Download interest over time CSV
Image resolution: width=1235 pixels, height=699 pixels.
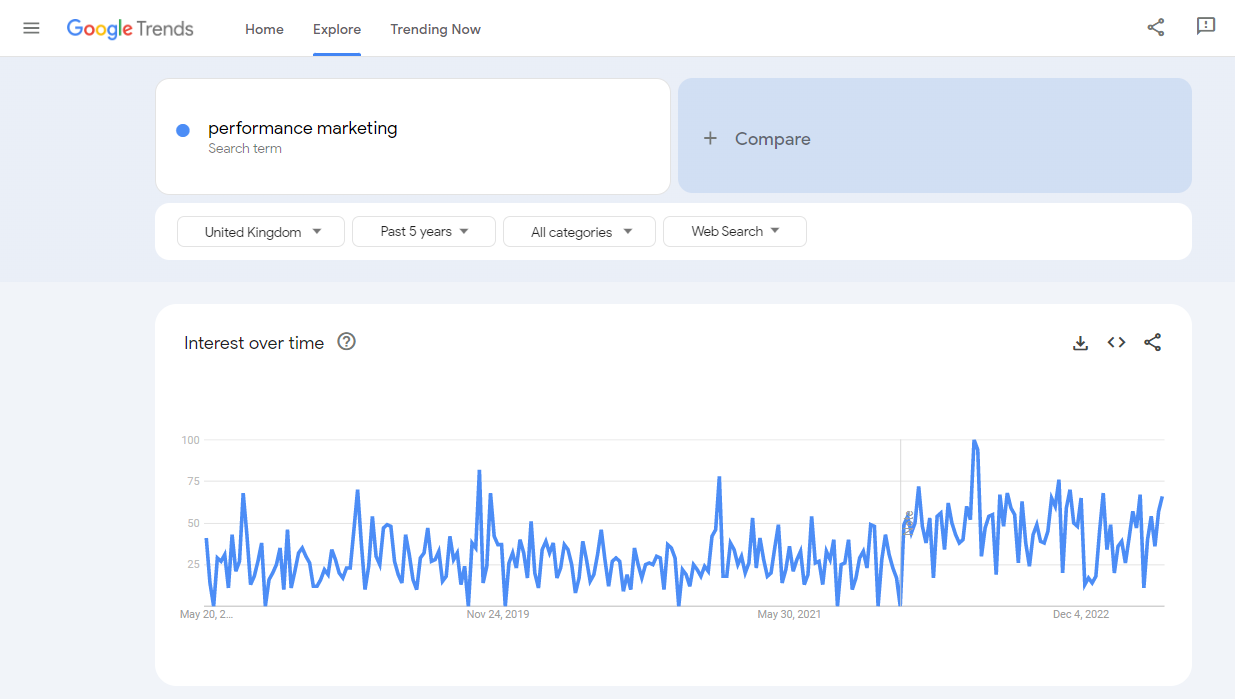pos(1080,343)
